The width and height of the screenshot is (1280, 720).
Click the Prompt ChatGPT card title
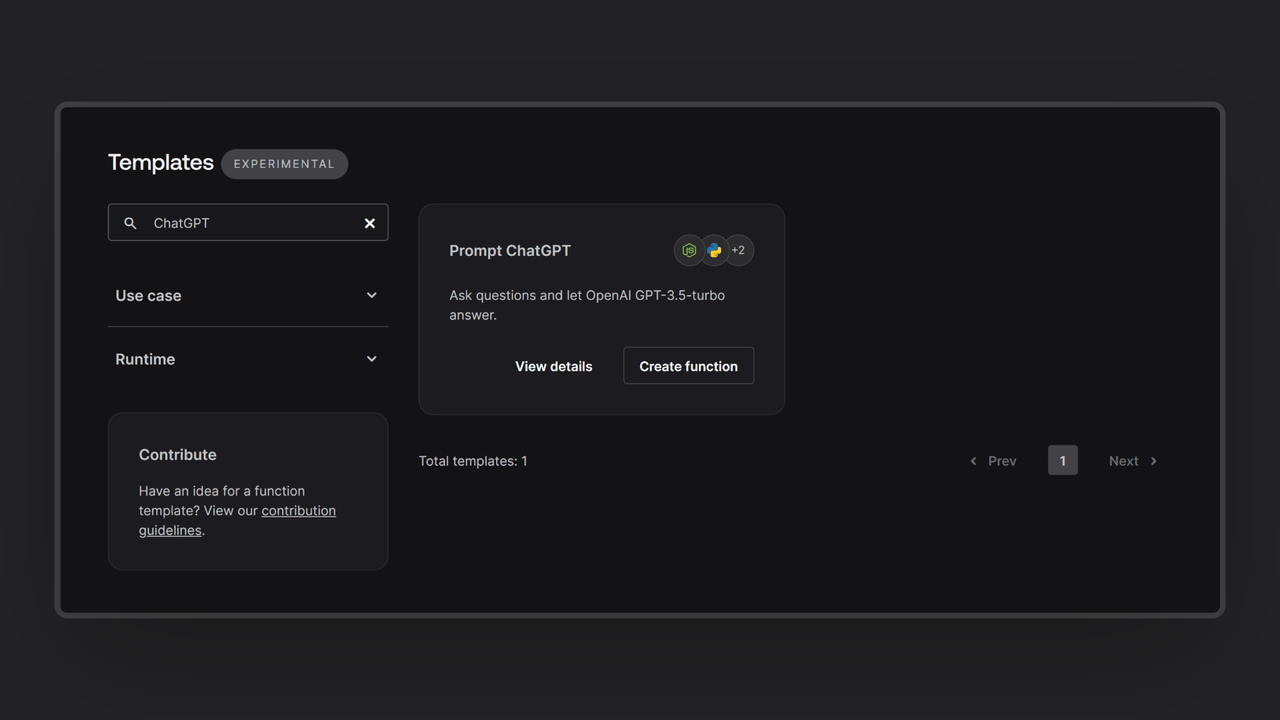coord(510,251)
